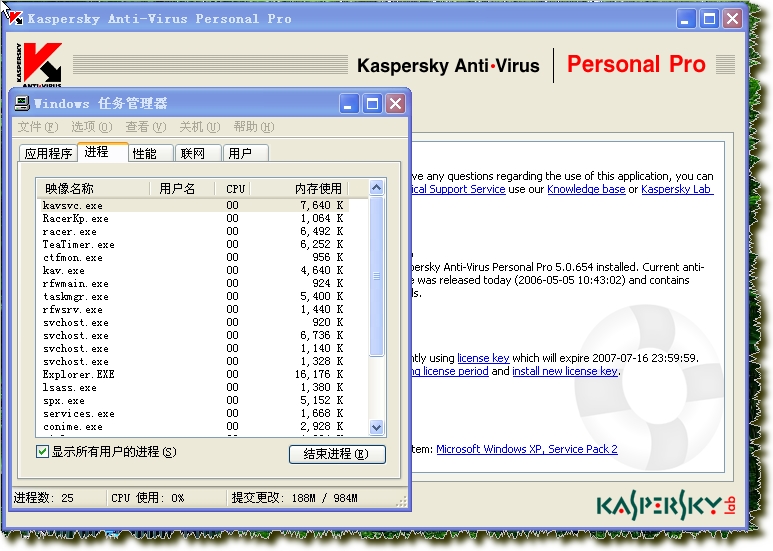Click the 结束进程(E) button
This screenshot has width=773, height=551.
[x=337, y=454]
